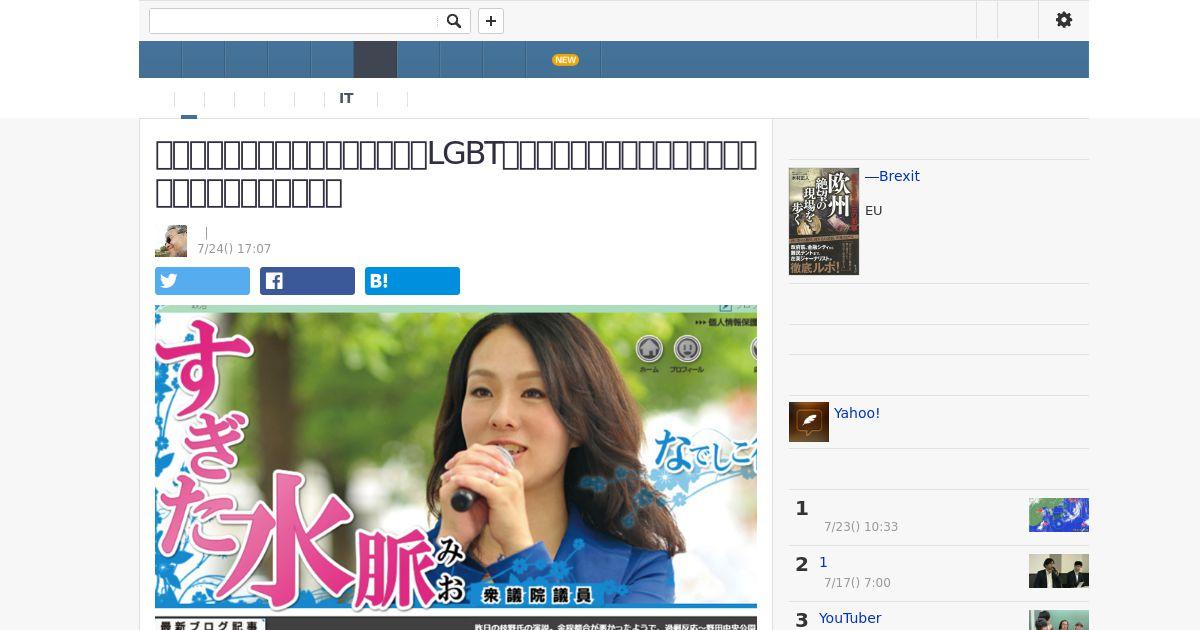Click thumbnail beside ranking item 2

pos(1059,571)
